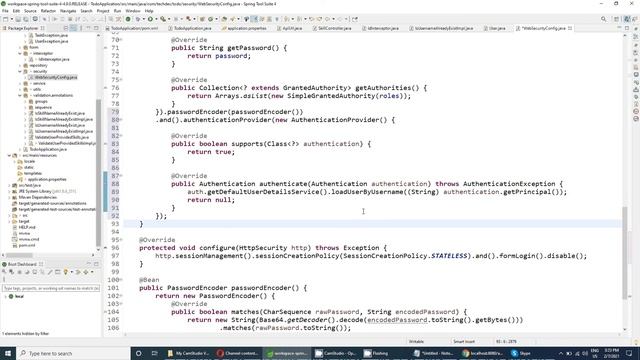The image size is (640, 360).
Task: Toggle code folding at line 87
Action: [x=121, y=176]
